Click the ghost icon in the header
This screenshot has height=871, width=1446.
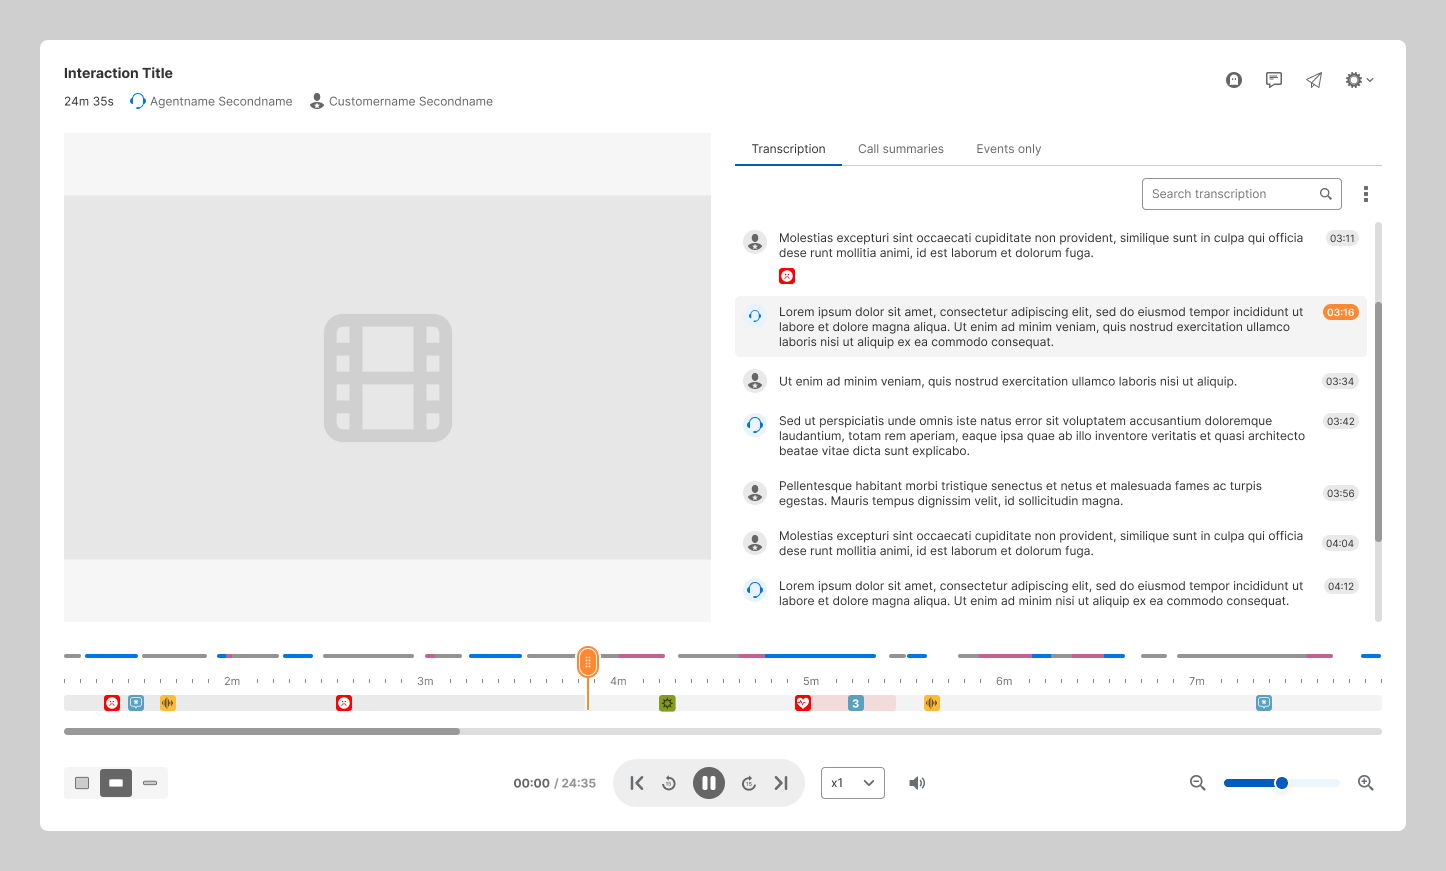click(1234, 80)
